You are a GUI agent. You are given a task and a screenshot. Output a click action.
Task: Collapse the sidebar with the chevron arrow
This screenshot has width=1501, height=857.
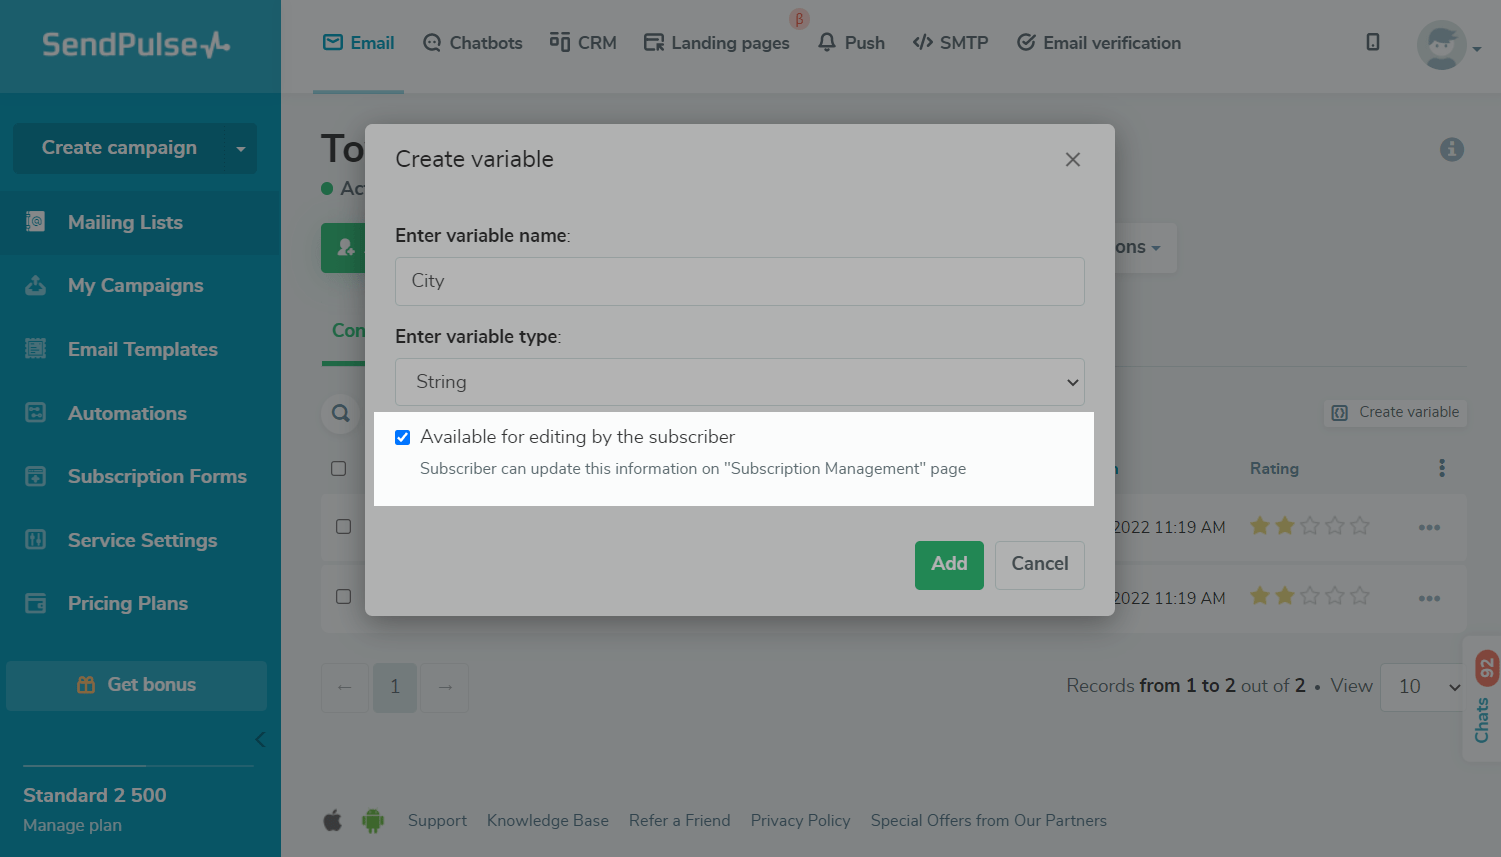(x=260, y=740)
